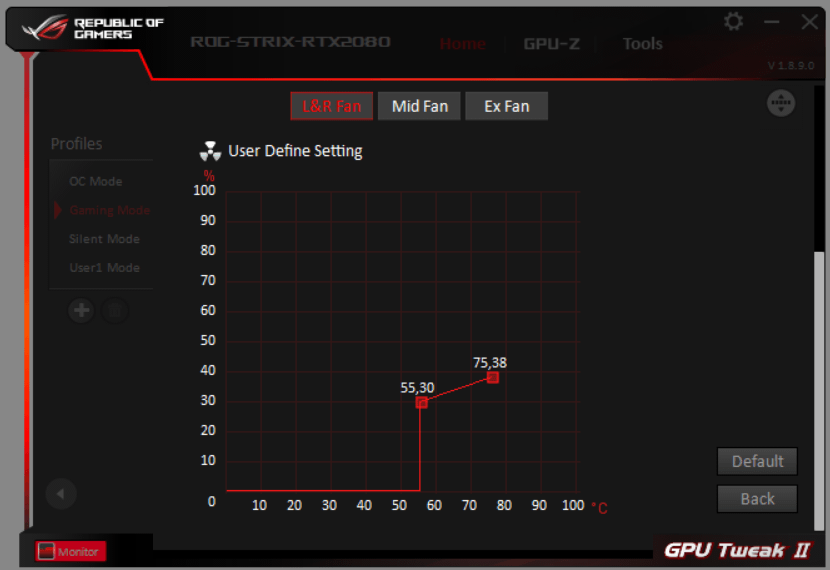Open the GPU-Z tab

coord(552,43)
